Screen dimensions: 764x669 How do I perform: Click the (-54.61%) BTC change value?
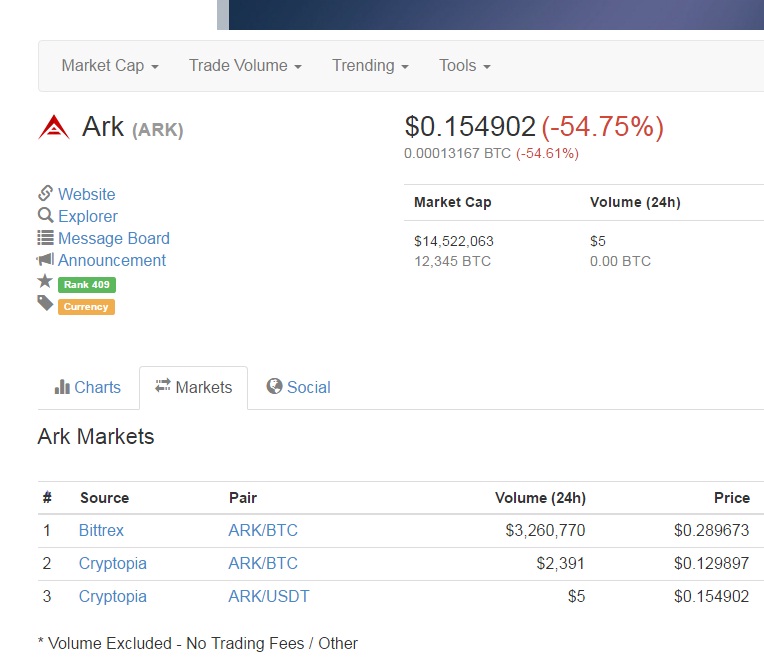(547, 153)
